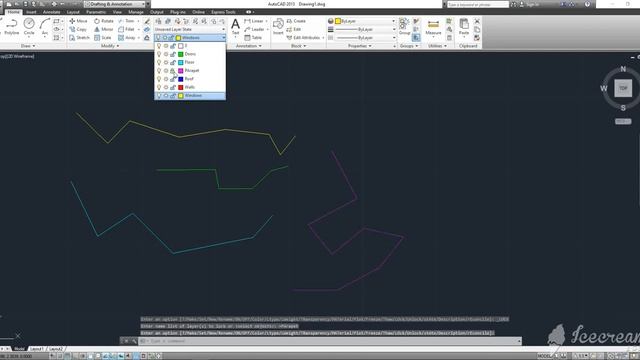Open the Home ribbon tab
Image resolution: width=640 pixels, height=360 pixels.
coord(13,12)
